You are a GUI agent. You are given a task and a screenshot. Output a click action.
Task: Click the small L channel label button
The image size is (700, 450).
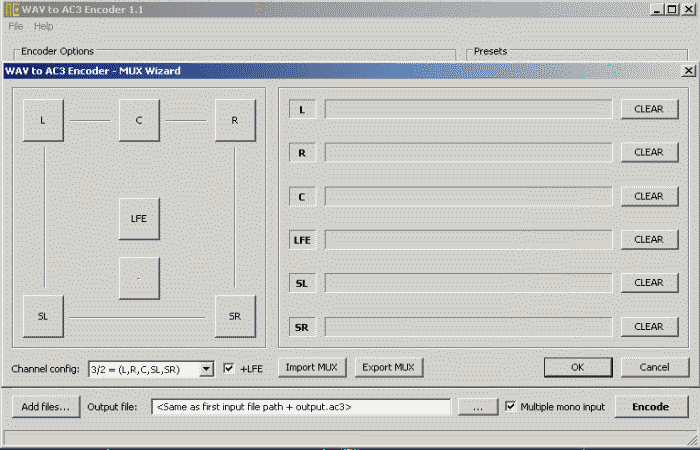pos(302,110)
